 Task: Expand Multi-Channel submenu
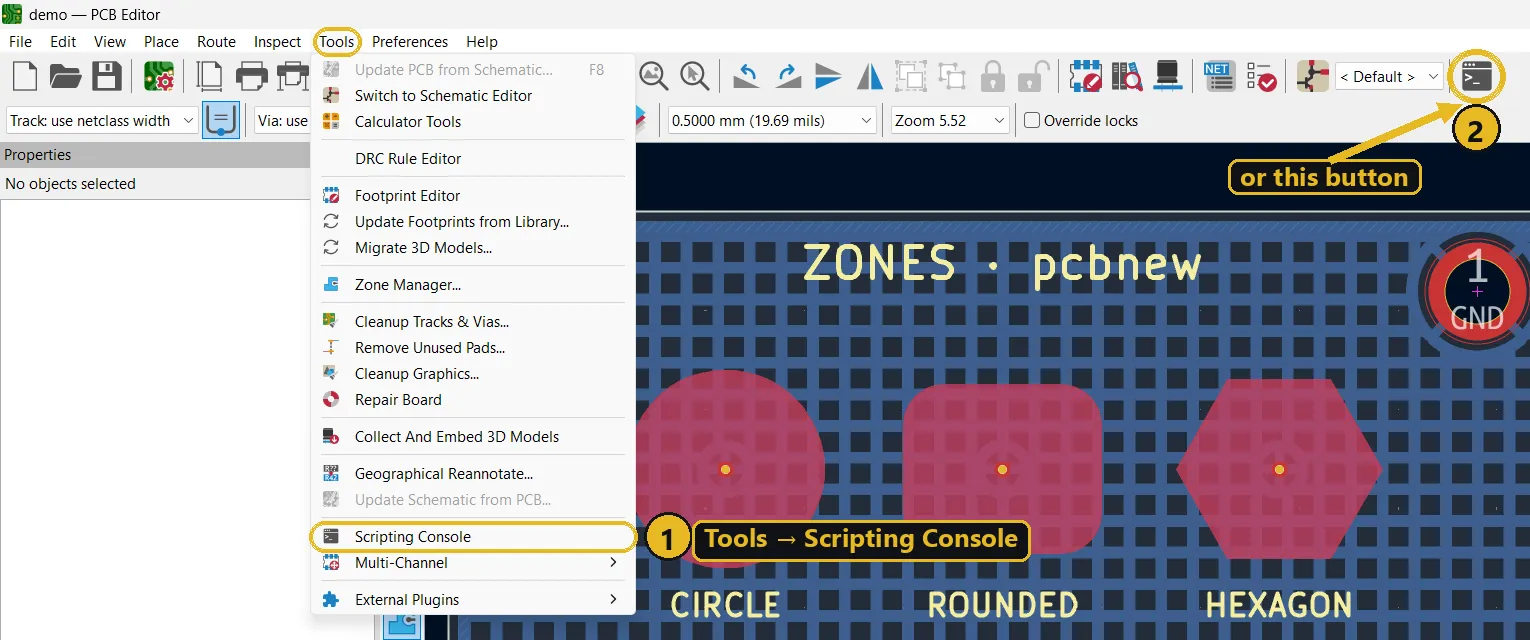473,563
